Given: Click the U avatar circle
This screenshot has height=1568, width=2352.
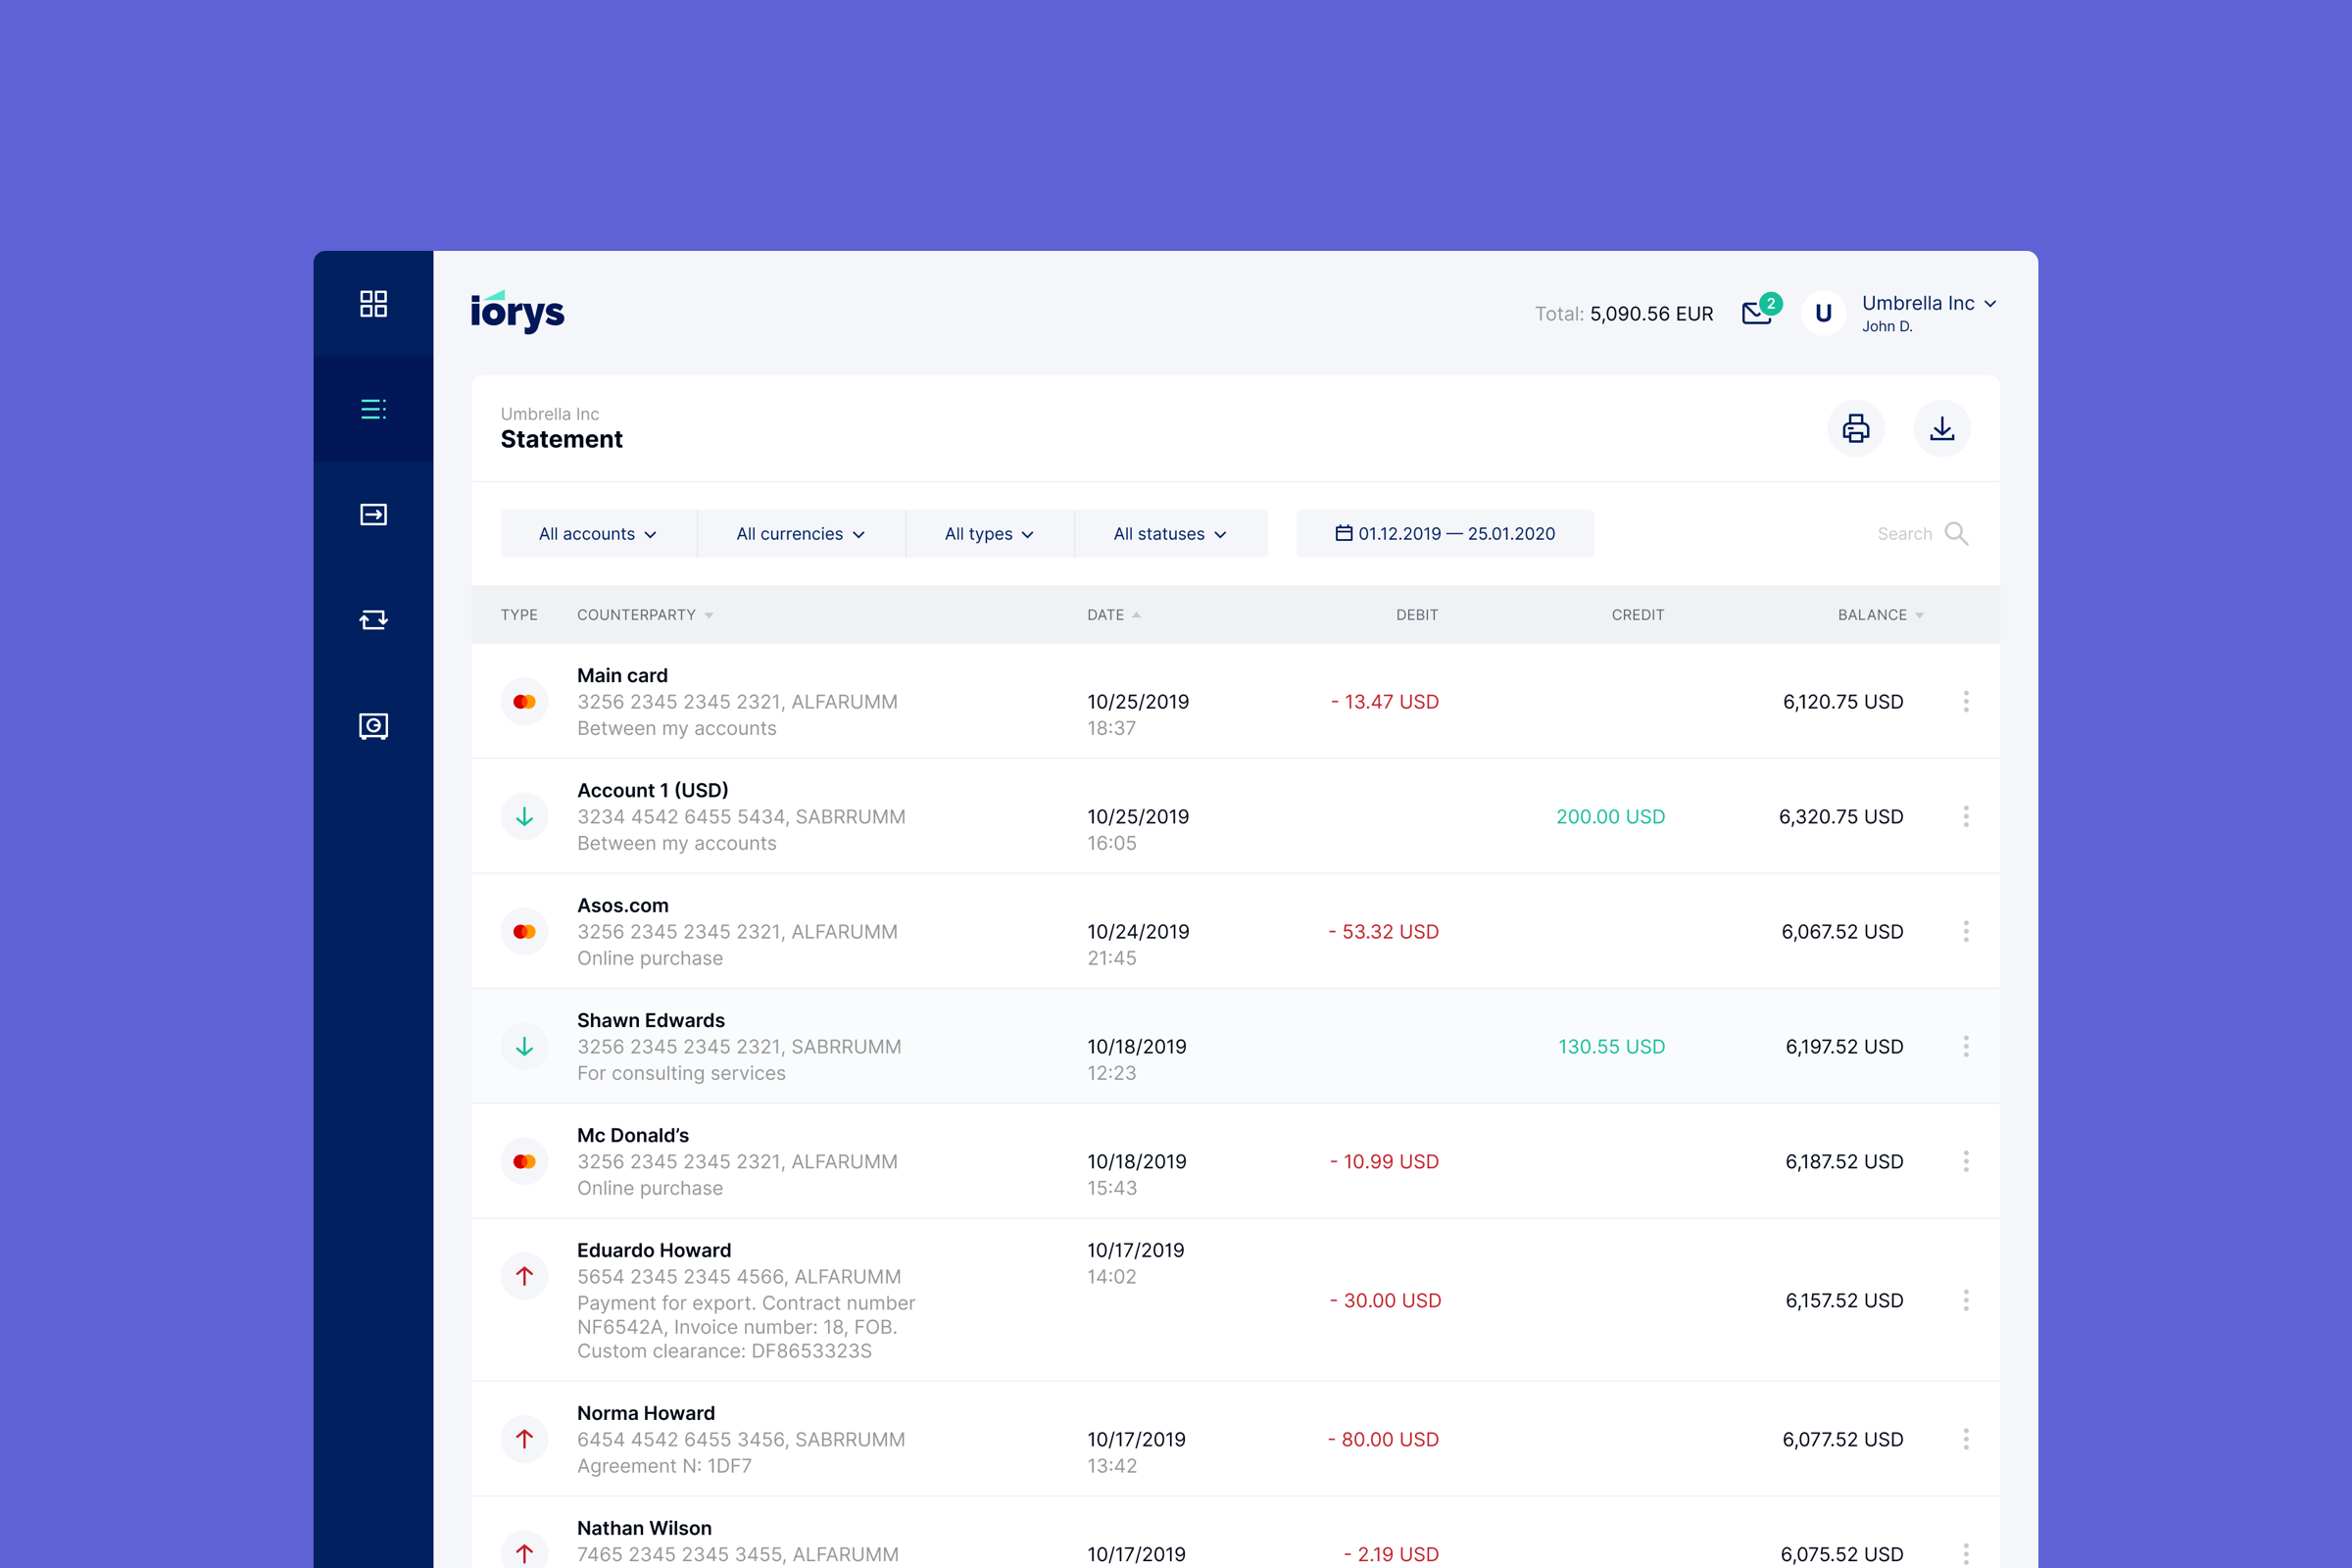Looking at the screenshot, I should click(x=1823, y=313).
